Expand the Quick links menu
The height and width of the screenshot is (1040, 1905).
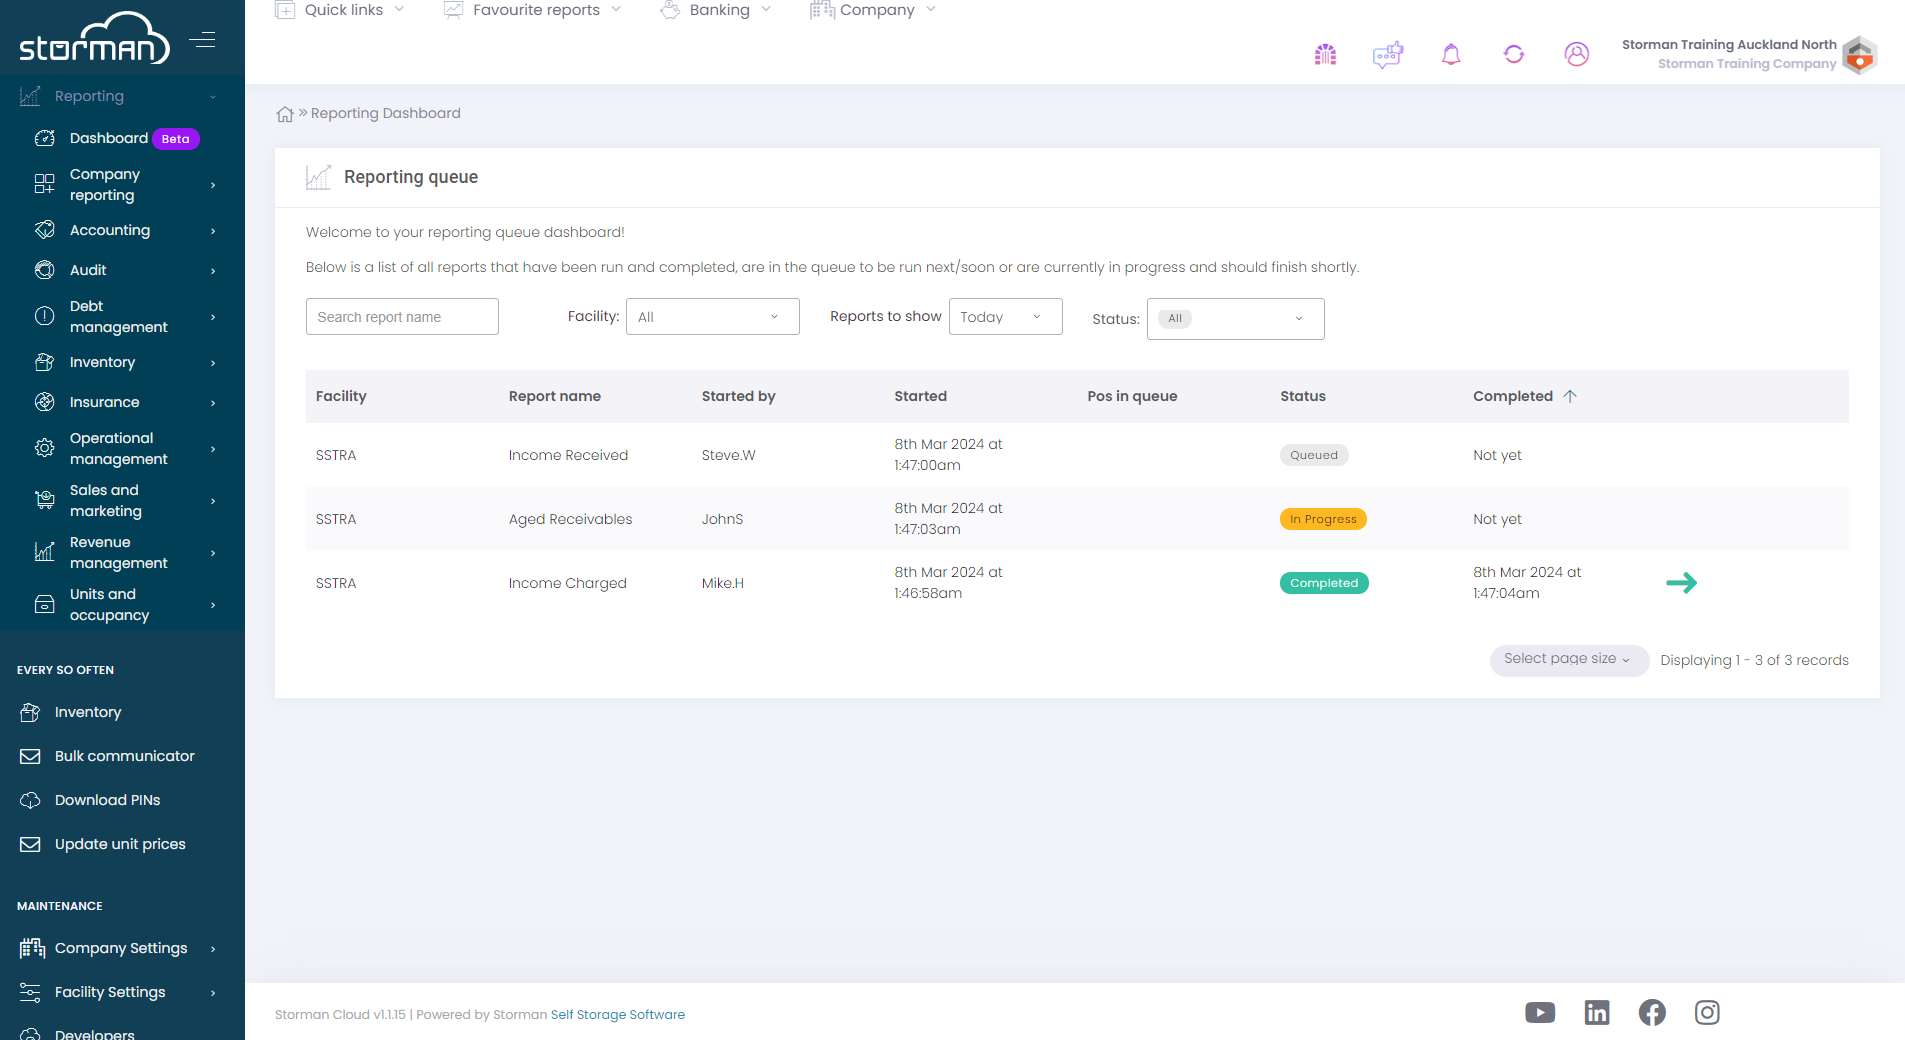(340, 10)
